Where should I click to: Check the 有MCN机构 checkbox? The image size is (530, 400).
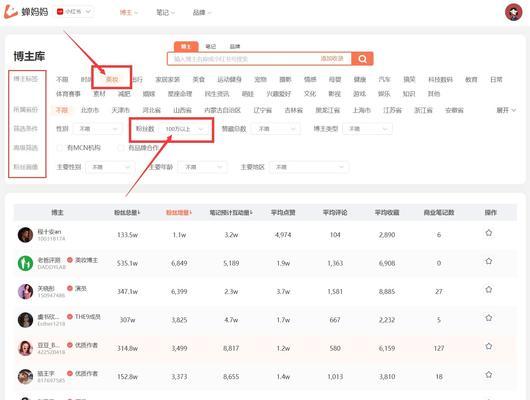pos(60,148)
